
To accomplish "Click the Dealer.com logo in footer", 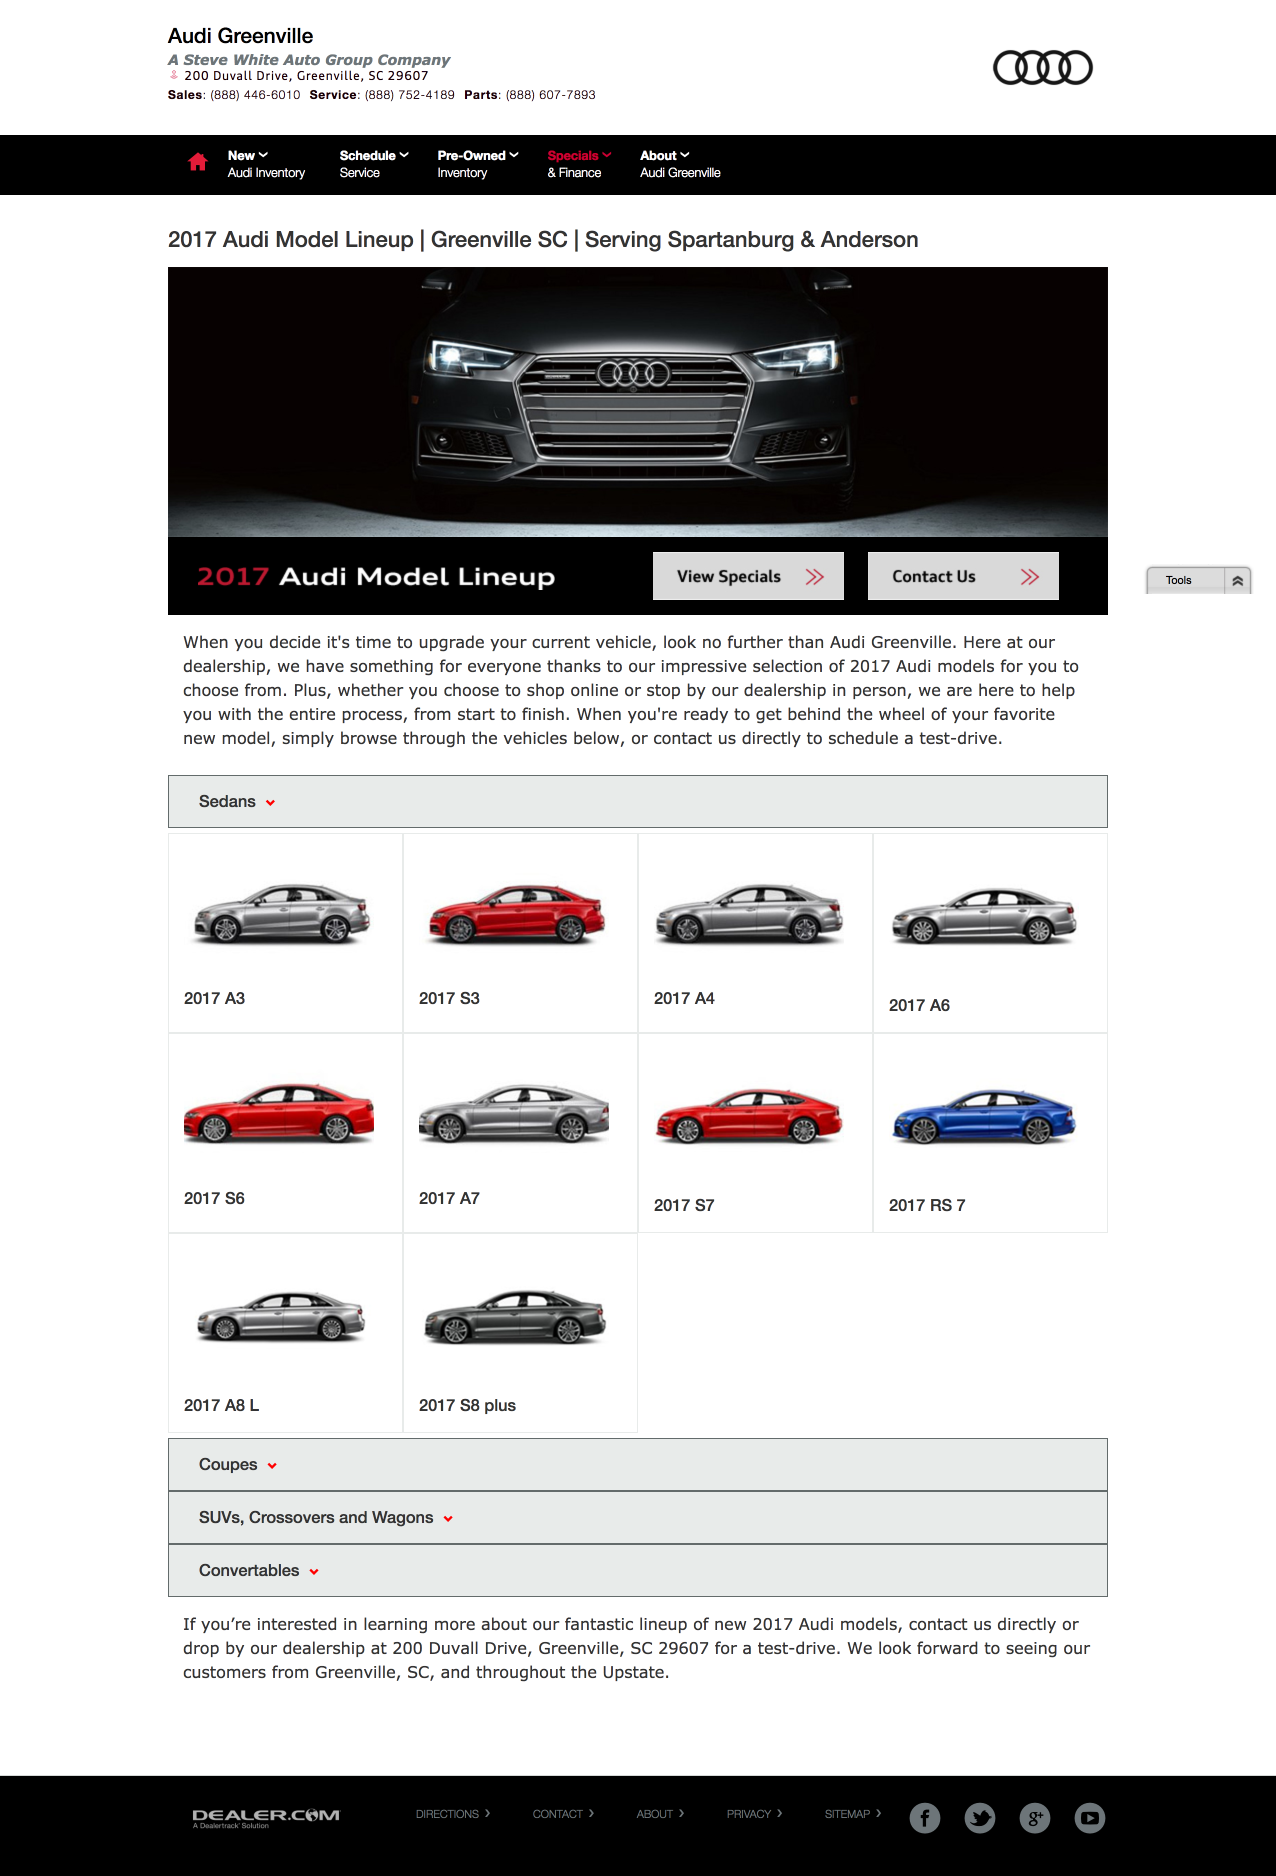I will (266, 1817).
